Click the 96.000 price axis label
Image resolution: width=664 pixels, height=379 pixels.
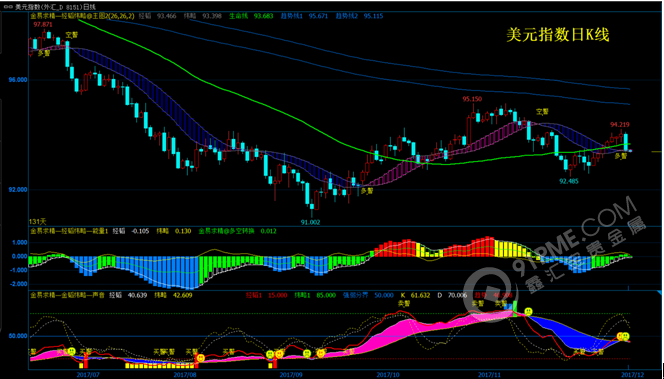click(x=18, y=80)
